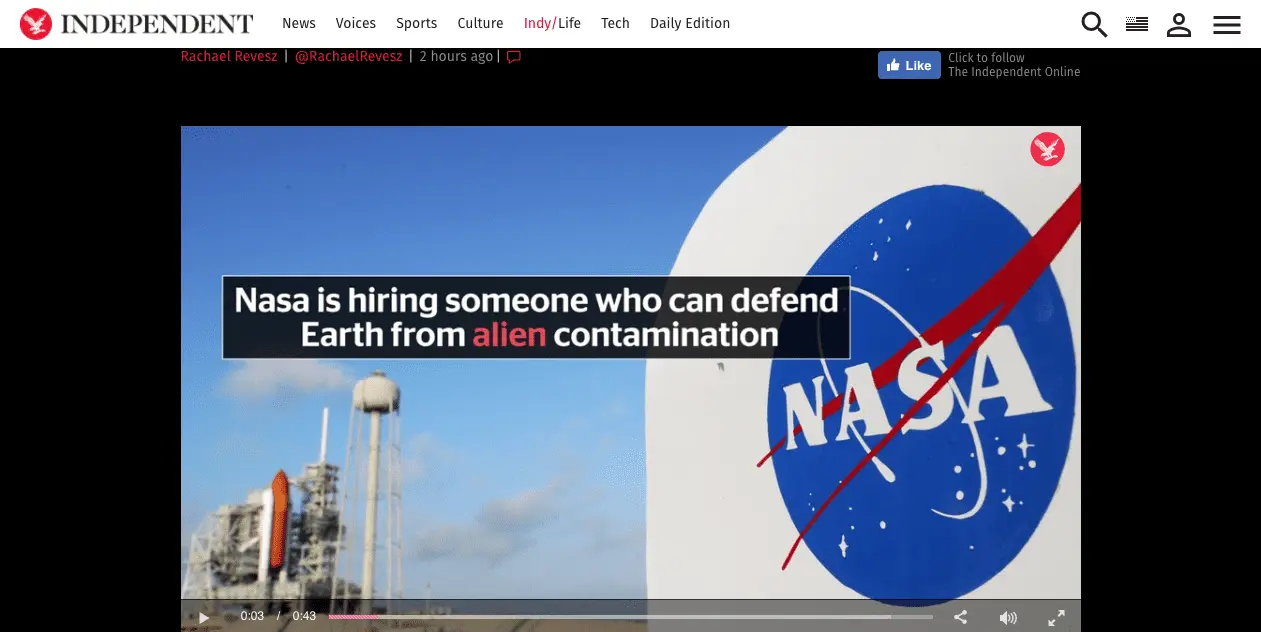This screenshot has height=632, width=1261.
Task: Share the video using share icon
Action: [960, 617]
